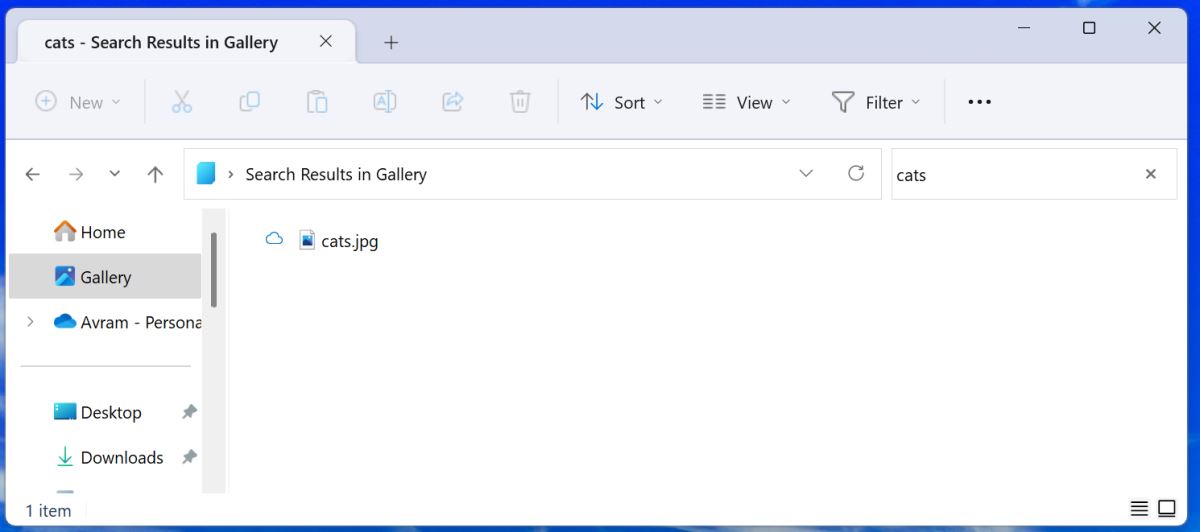Close the cats - Search Results tab

(326, 42)
